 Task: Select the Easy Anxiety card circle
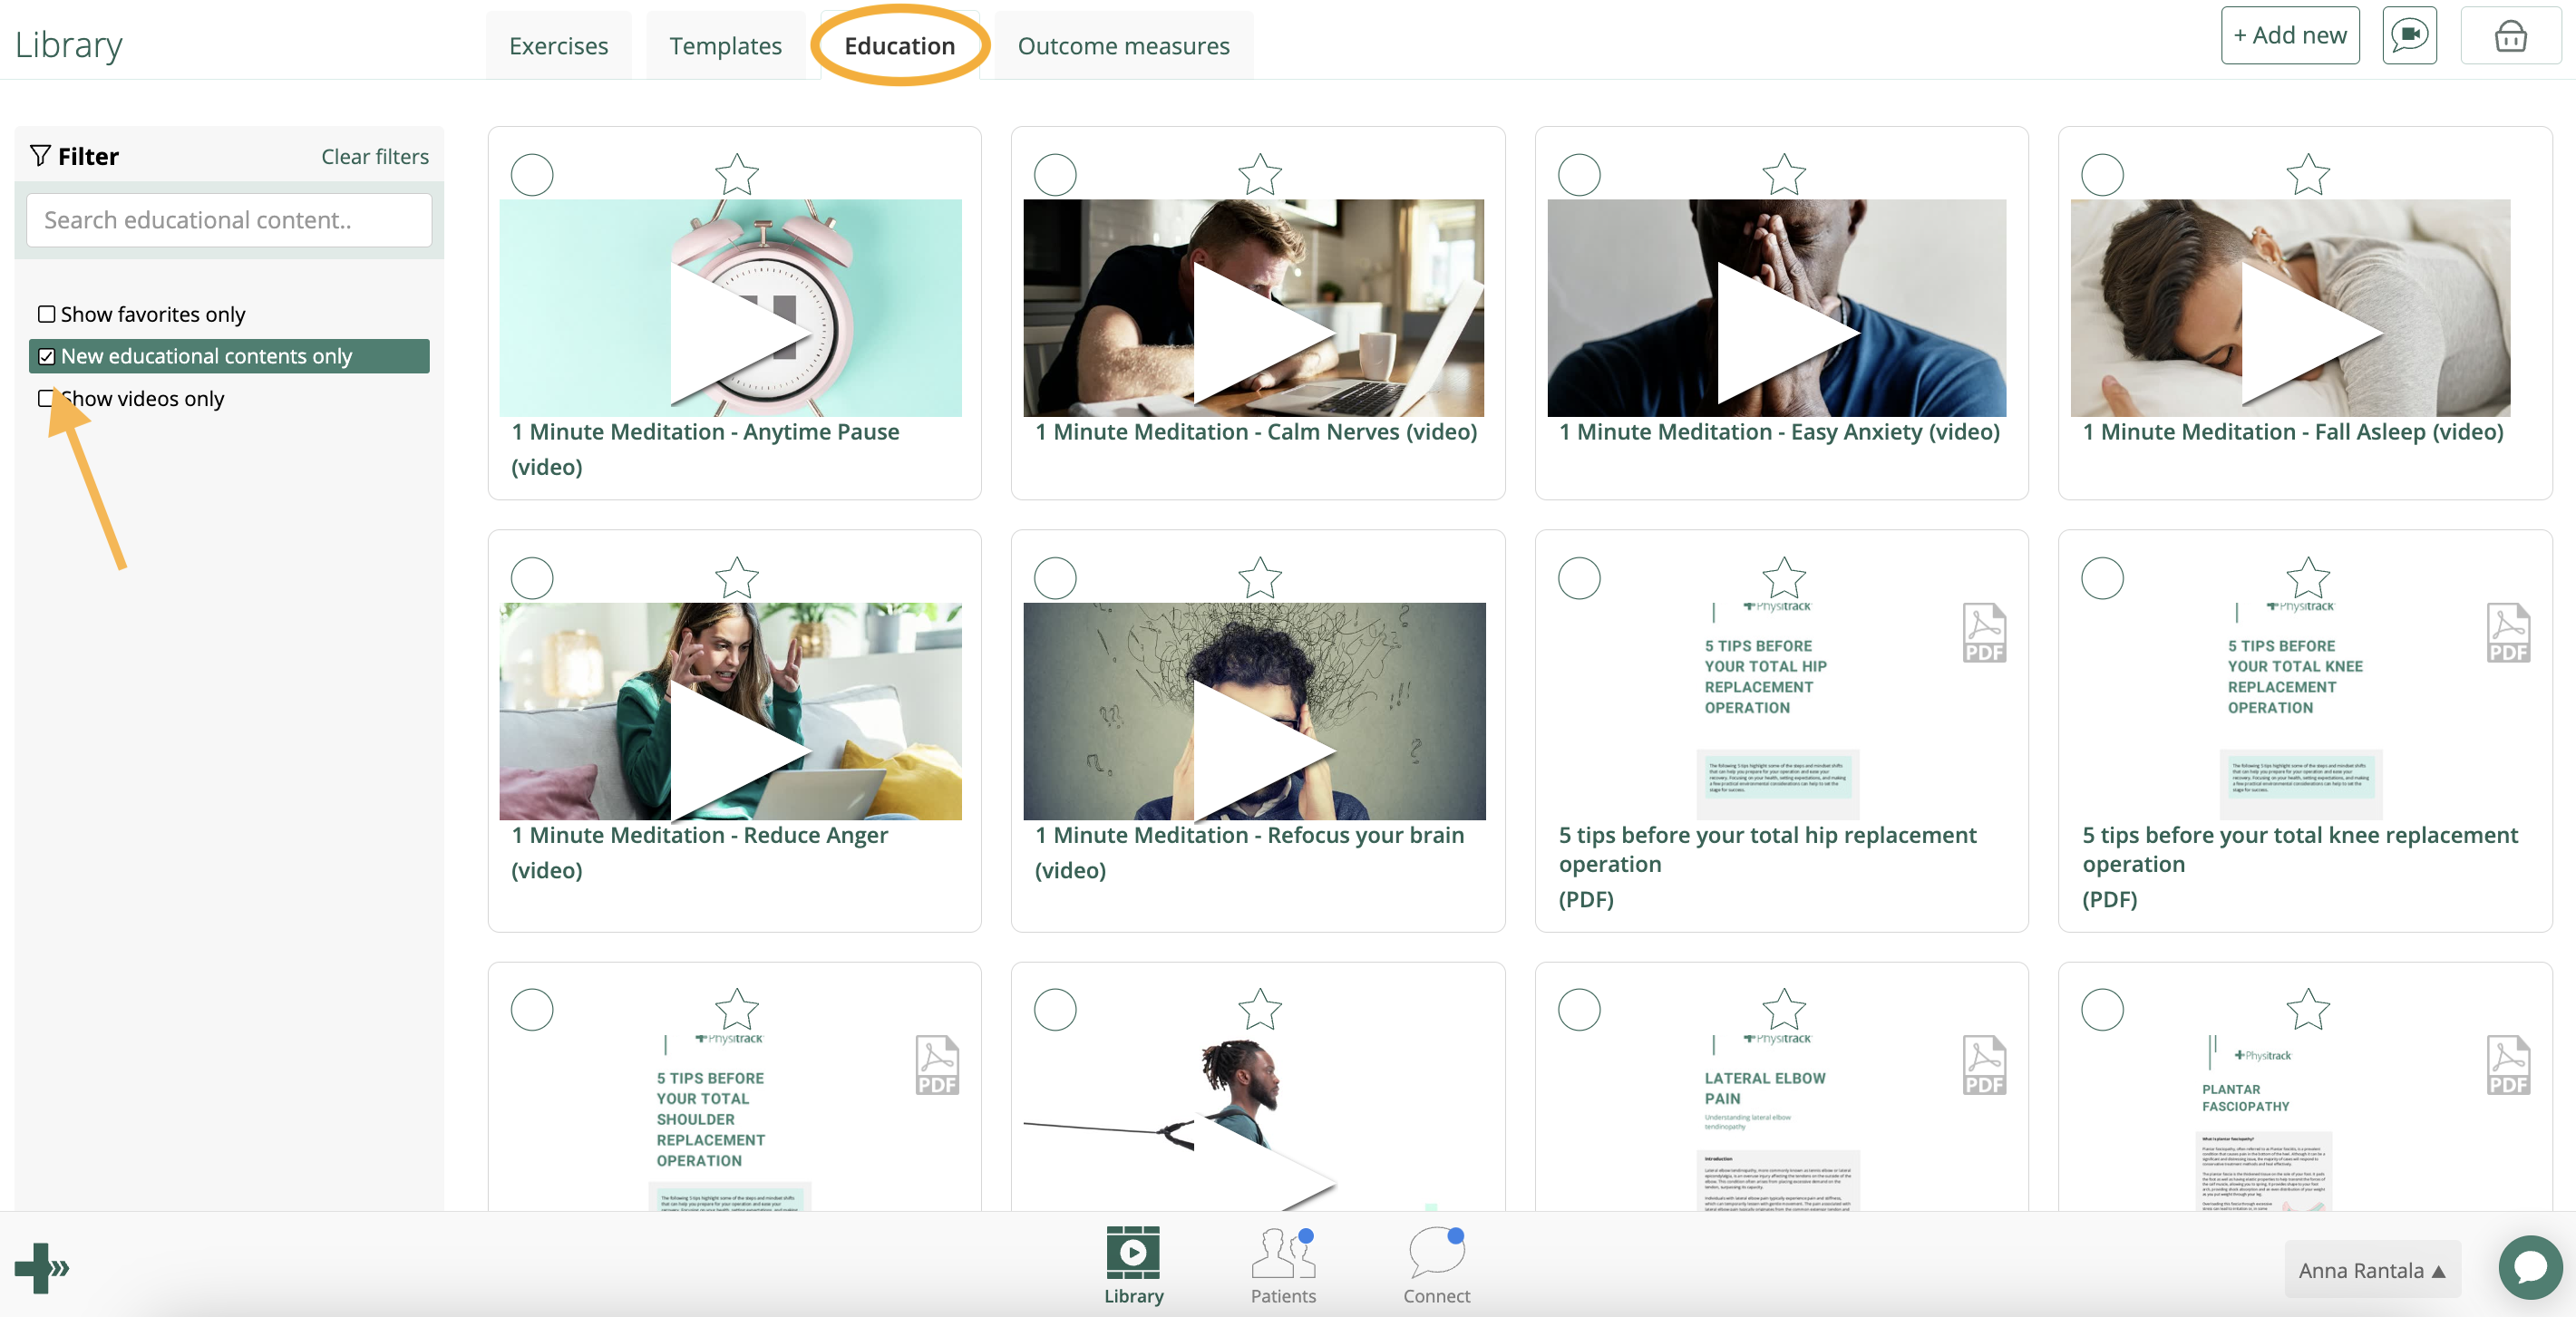tap(1579, 175)
